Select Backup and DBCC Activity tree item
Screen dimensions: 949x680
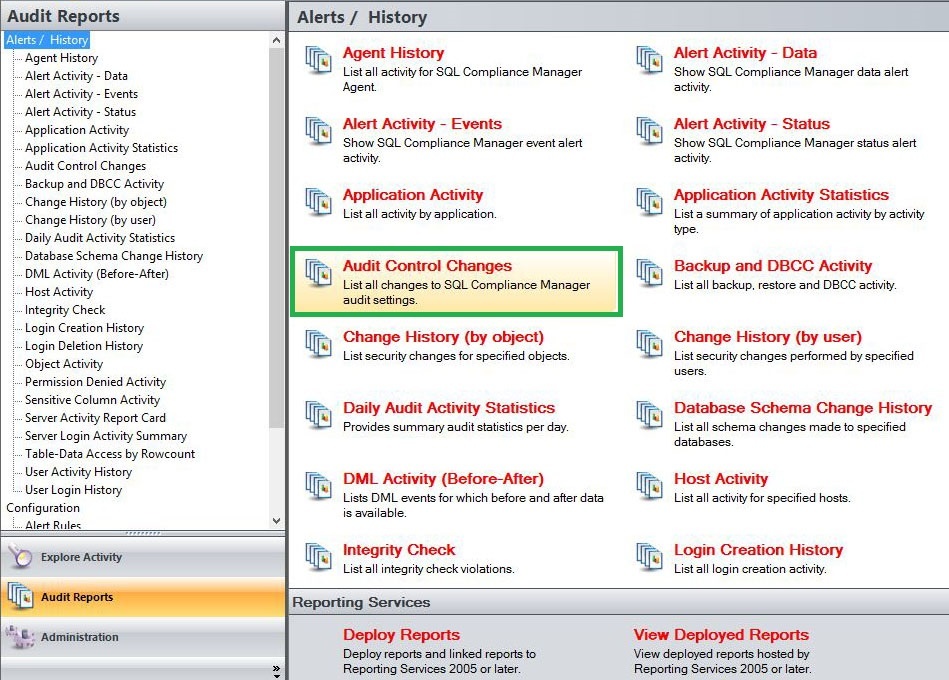pyautogui.click(x=94, y=184)
